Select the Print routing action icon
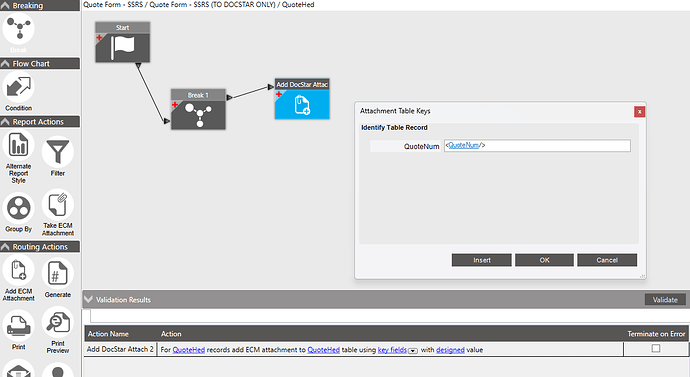The image size is (690, 377). tap(18, 326)
